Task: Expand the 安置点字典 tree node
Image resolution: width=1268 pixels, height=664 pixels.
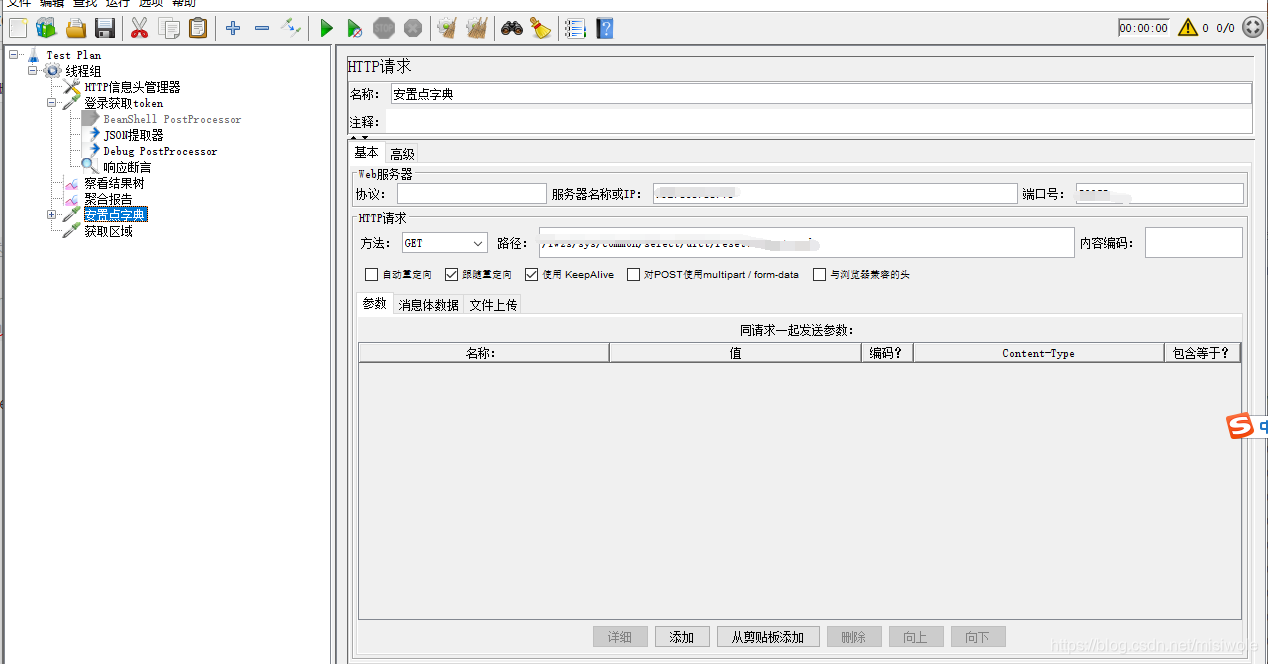Action: [52, 215]
